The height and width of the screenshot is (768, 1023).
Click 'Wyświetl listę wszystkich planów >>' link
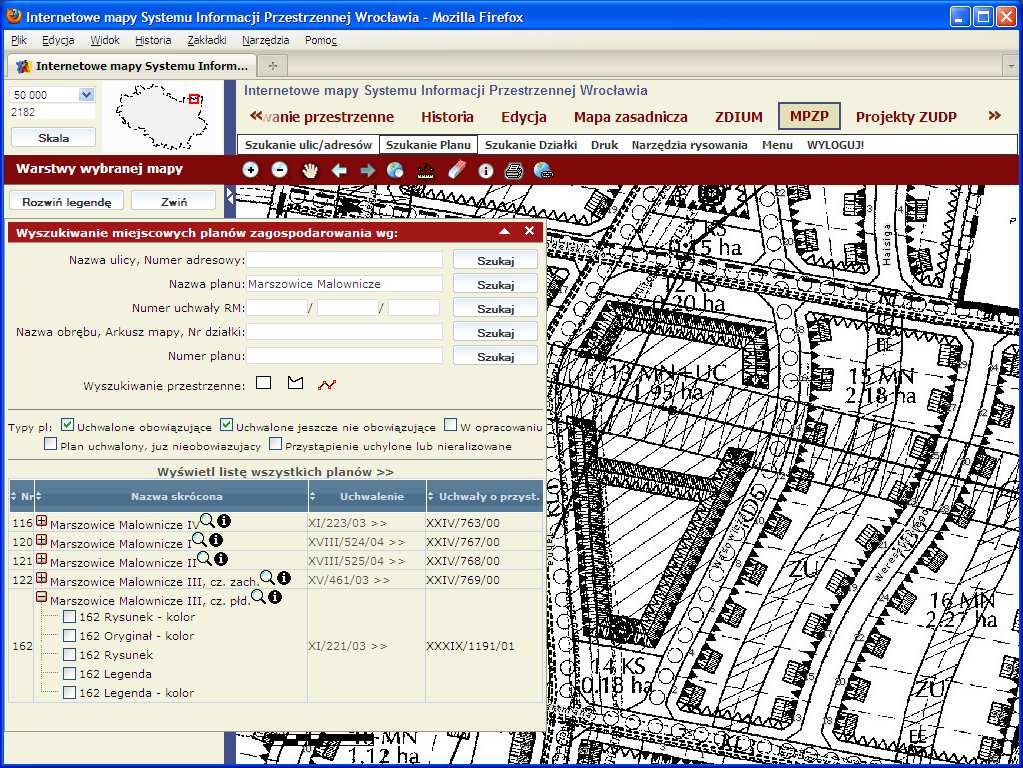tap(275, 472)
